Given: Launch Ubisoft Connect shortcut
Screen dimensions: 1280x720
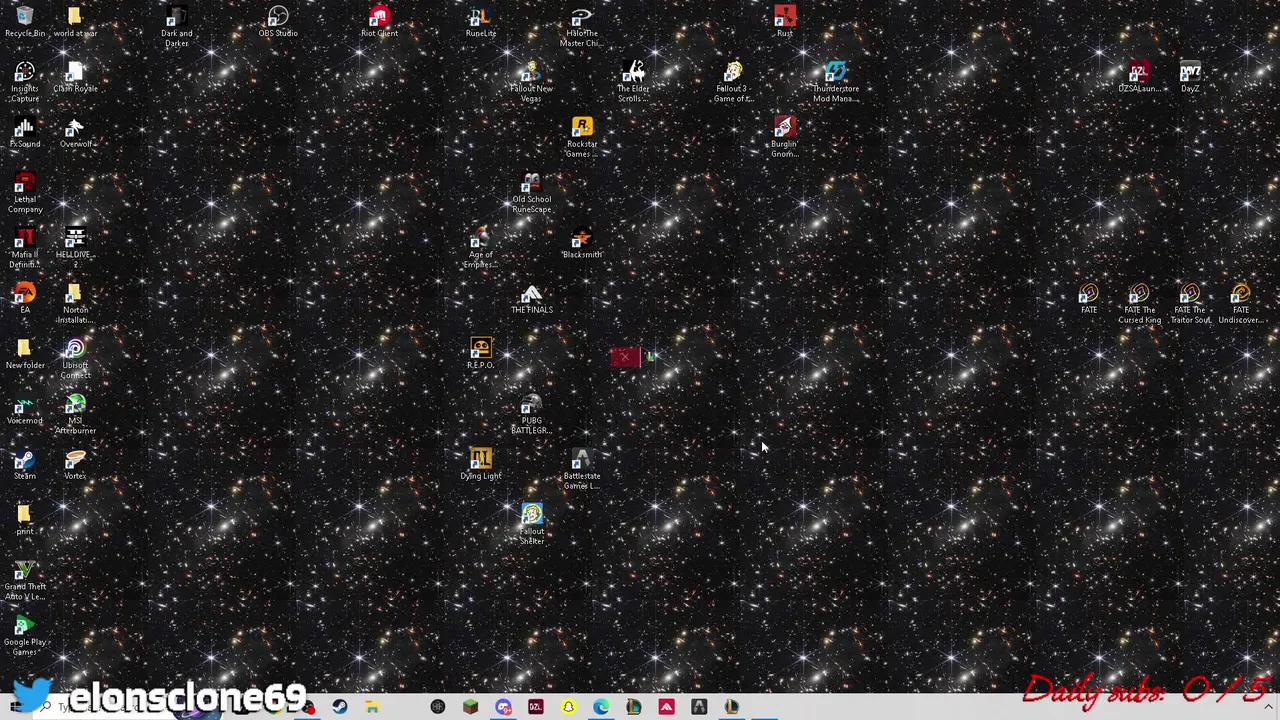Looking at the screenshot, I should pos(75,358).
